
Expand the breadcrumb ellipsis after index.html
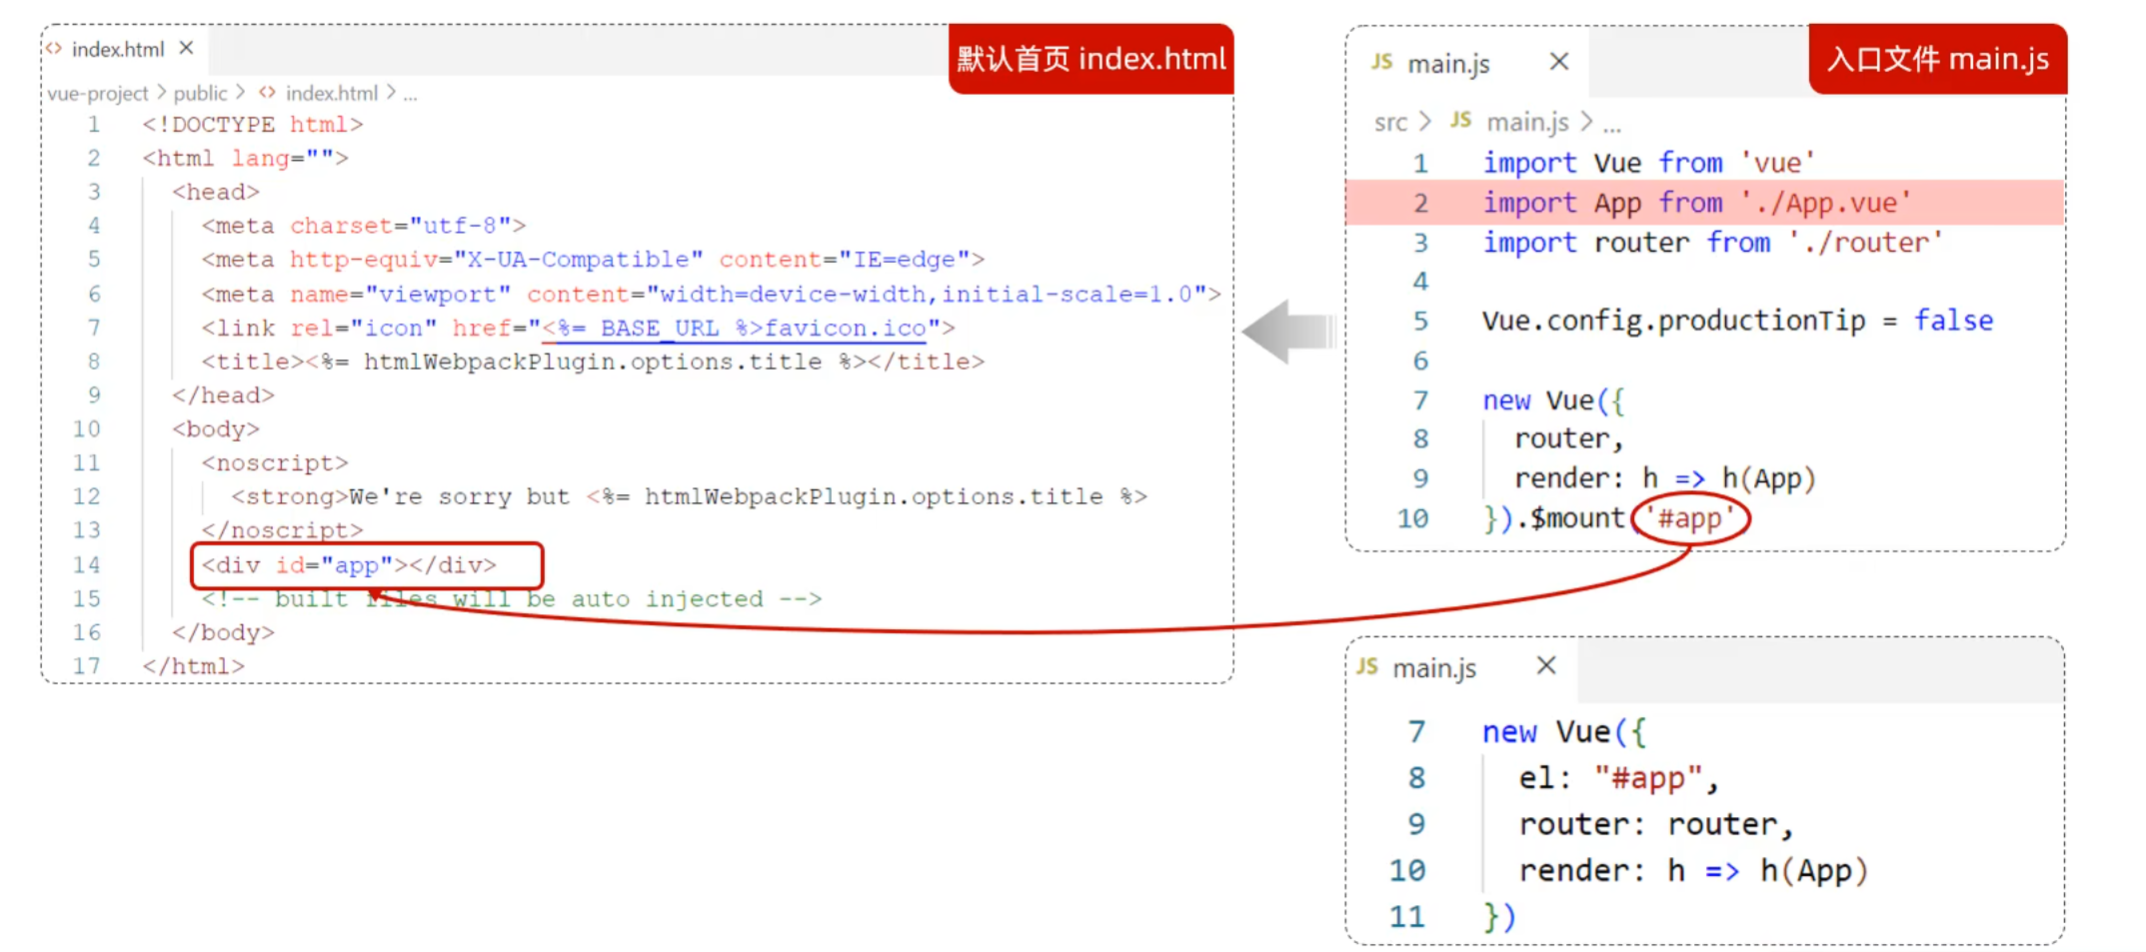coord(410,94)
